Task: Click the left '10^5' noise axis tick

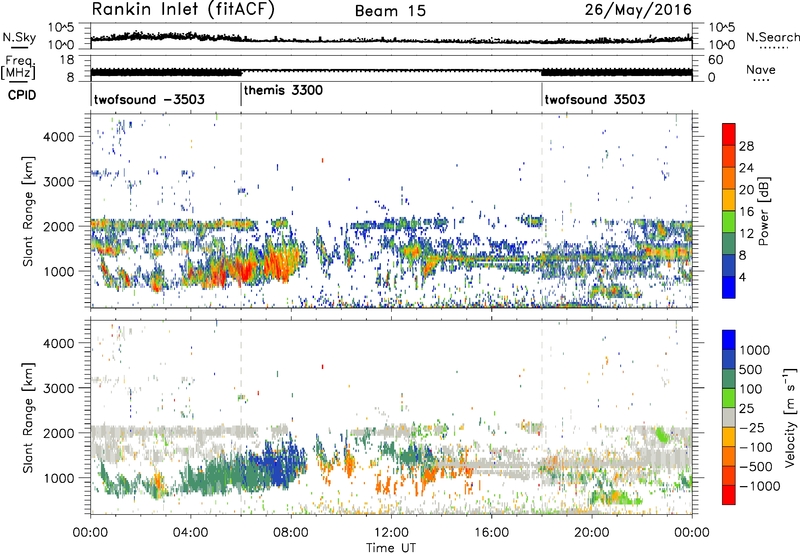Action: [61, 28]
